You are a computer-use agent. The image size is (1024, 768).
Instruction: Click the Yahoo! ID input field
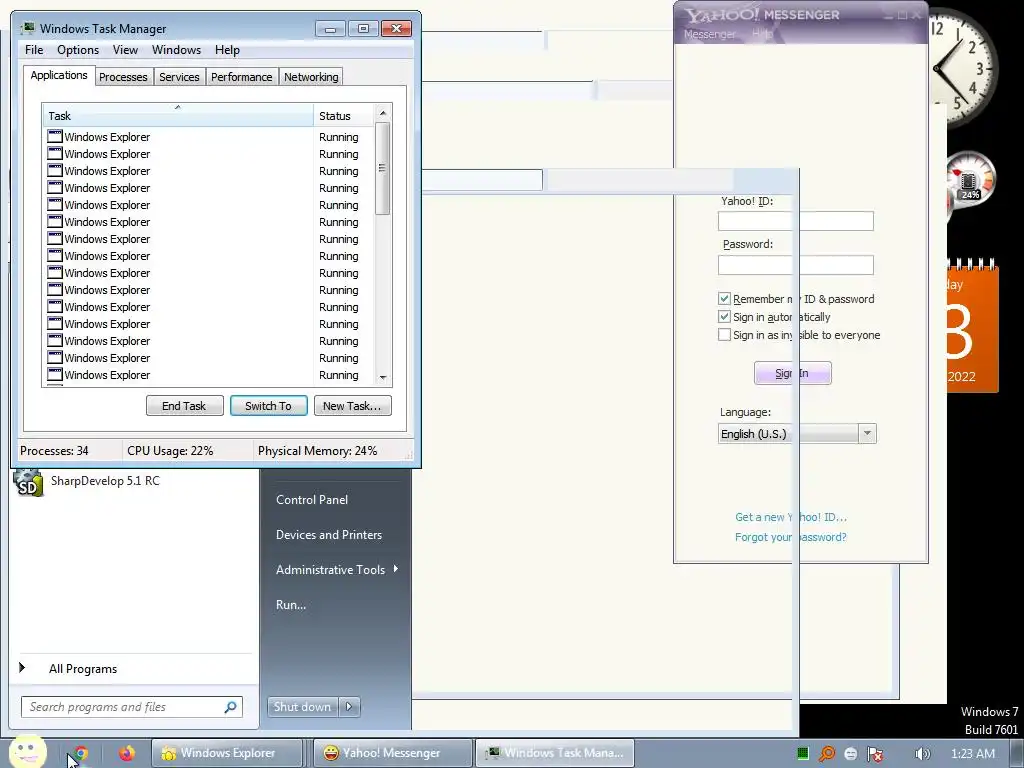[795, 221]
